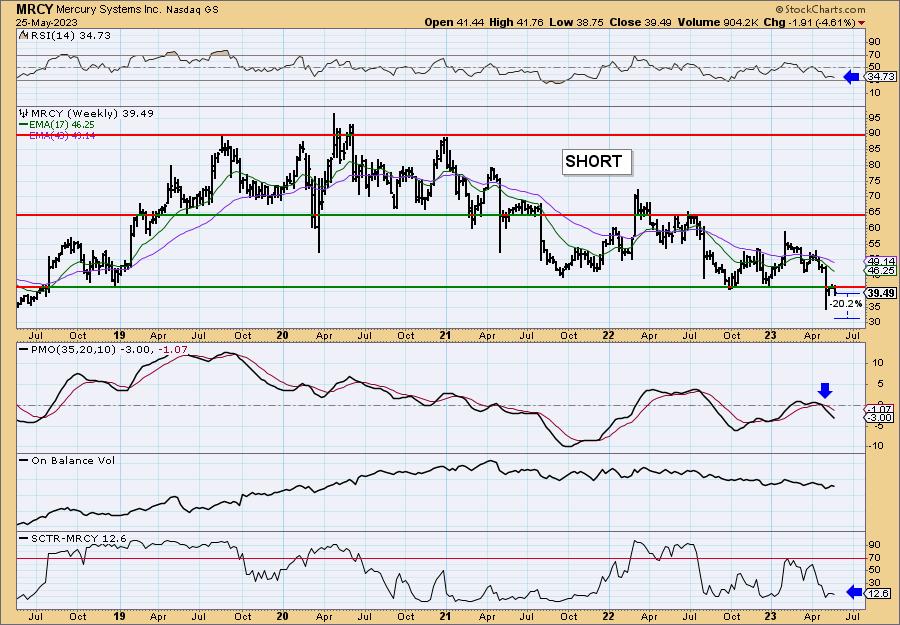Open the StockCharts.com copyright link
The width and height of the screenshot is (900, 625).
820,9
